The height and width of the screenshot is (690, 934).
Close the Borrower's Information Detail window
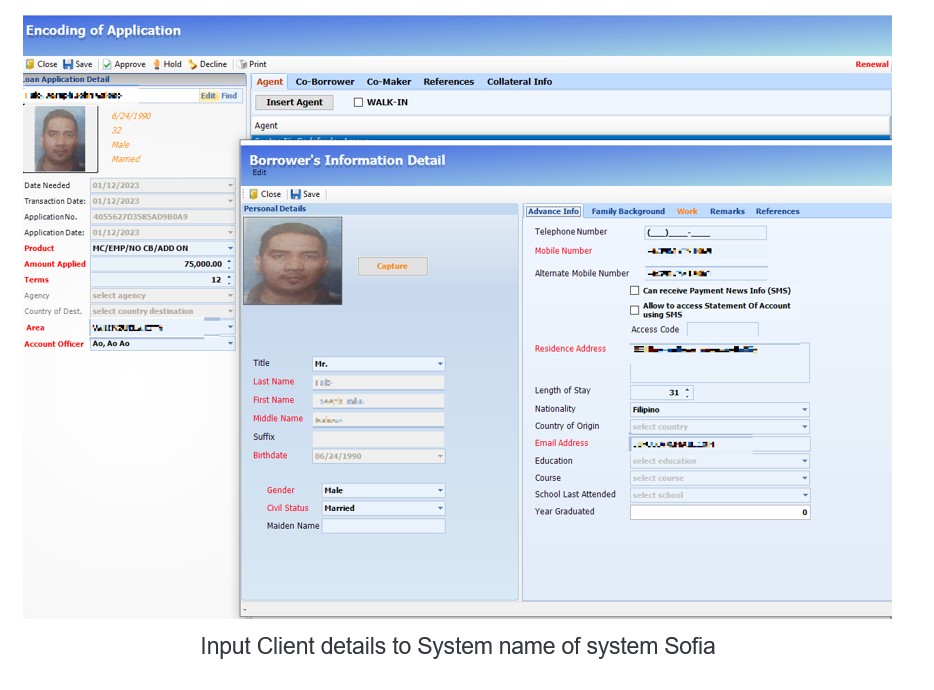pos(264,194)
